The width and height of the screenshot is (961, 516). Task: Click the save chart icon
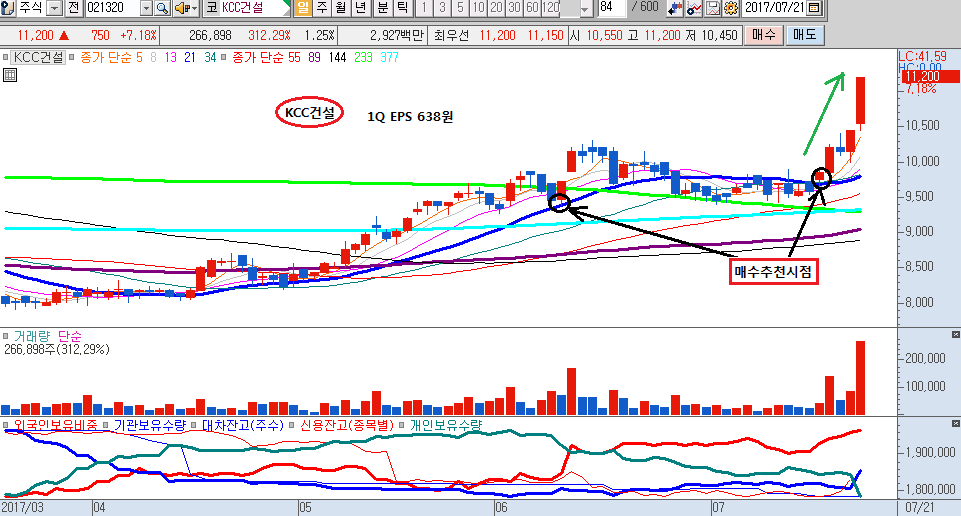(x=713, y=8)
